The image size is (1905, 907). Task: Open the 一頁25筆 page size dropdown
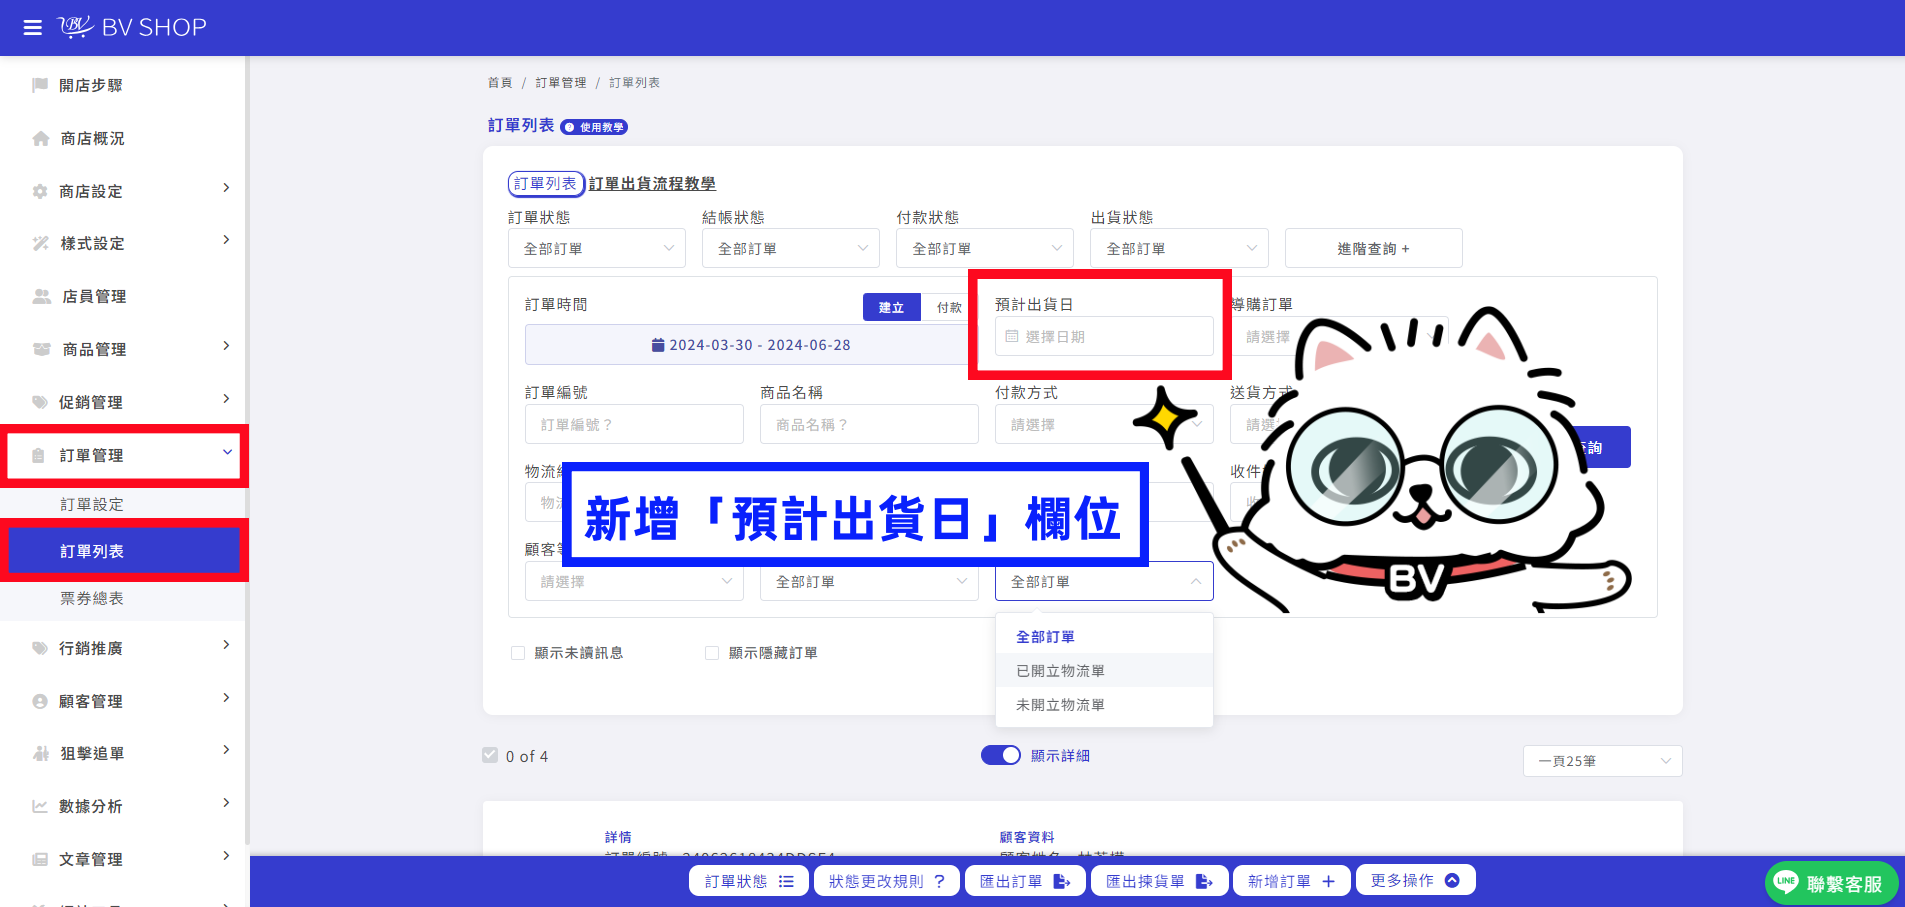coord(1602,761)
